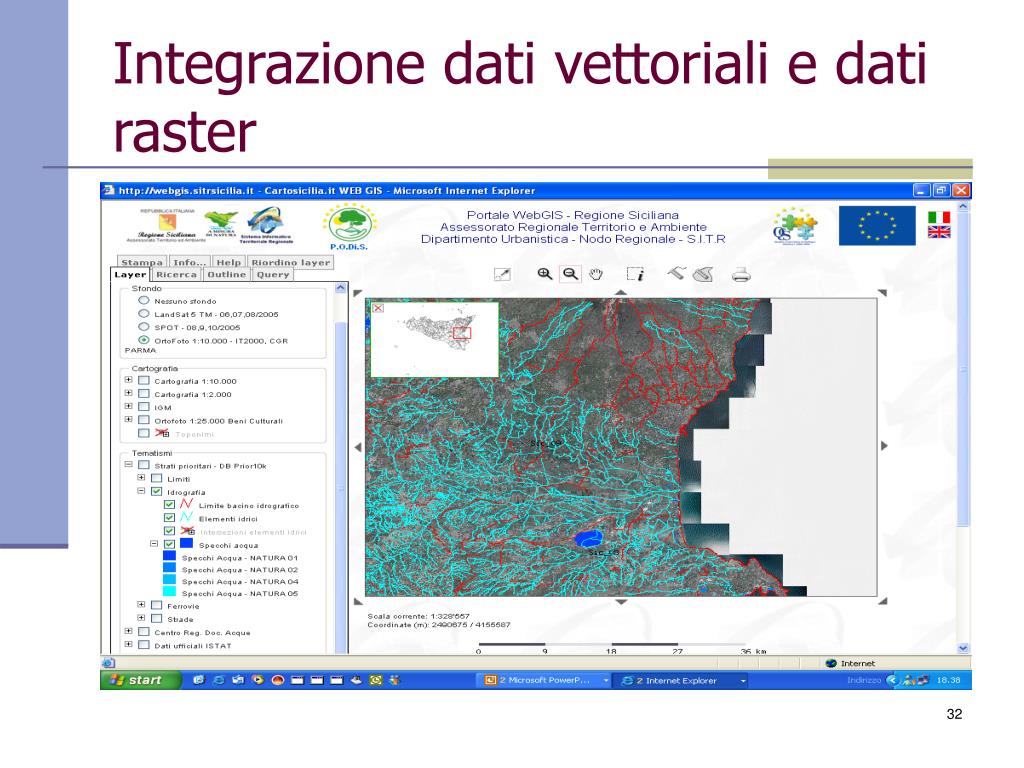Collapse Strati prioritari DB Prior10k node

(x=129, y=464)
